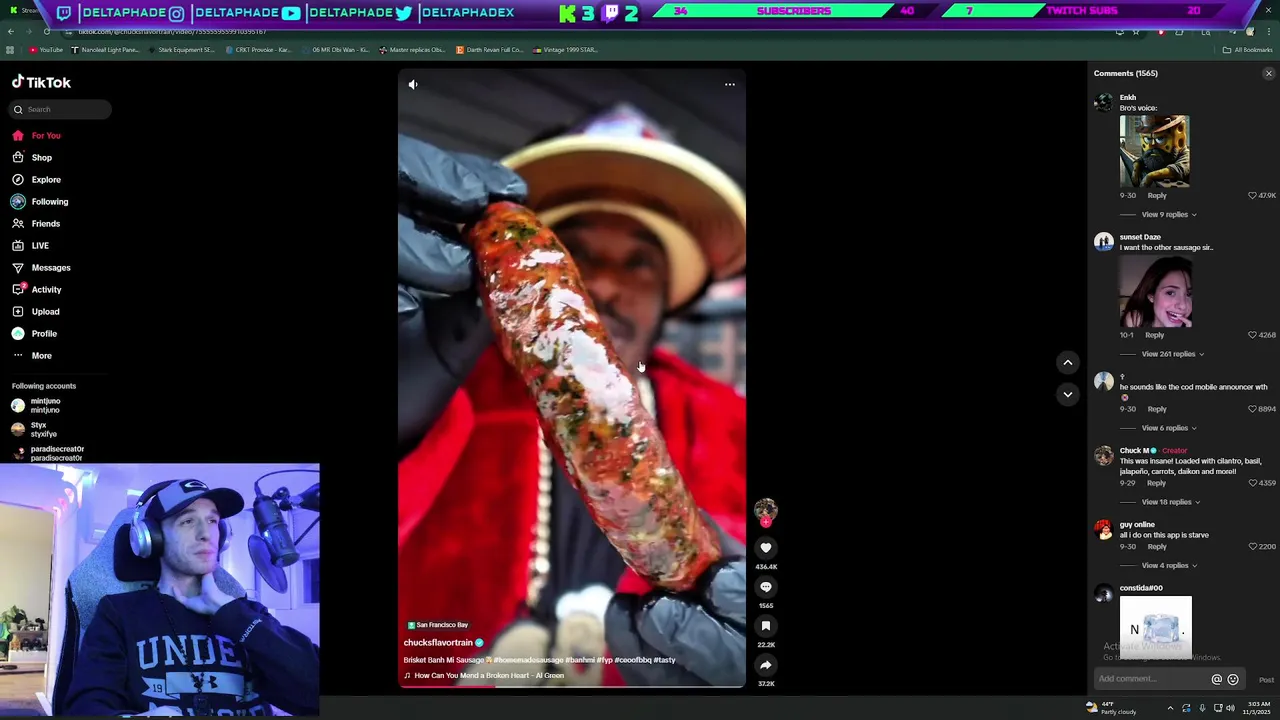The image size is (1280, 720).
Task: Open the taskbar clock and date
Action: [x=1258, y=708]
